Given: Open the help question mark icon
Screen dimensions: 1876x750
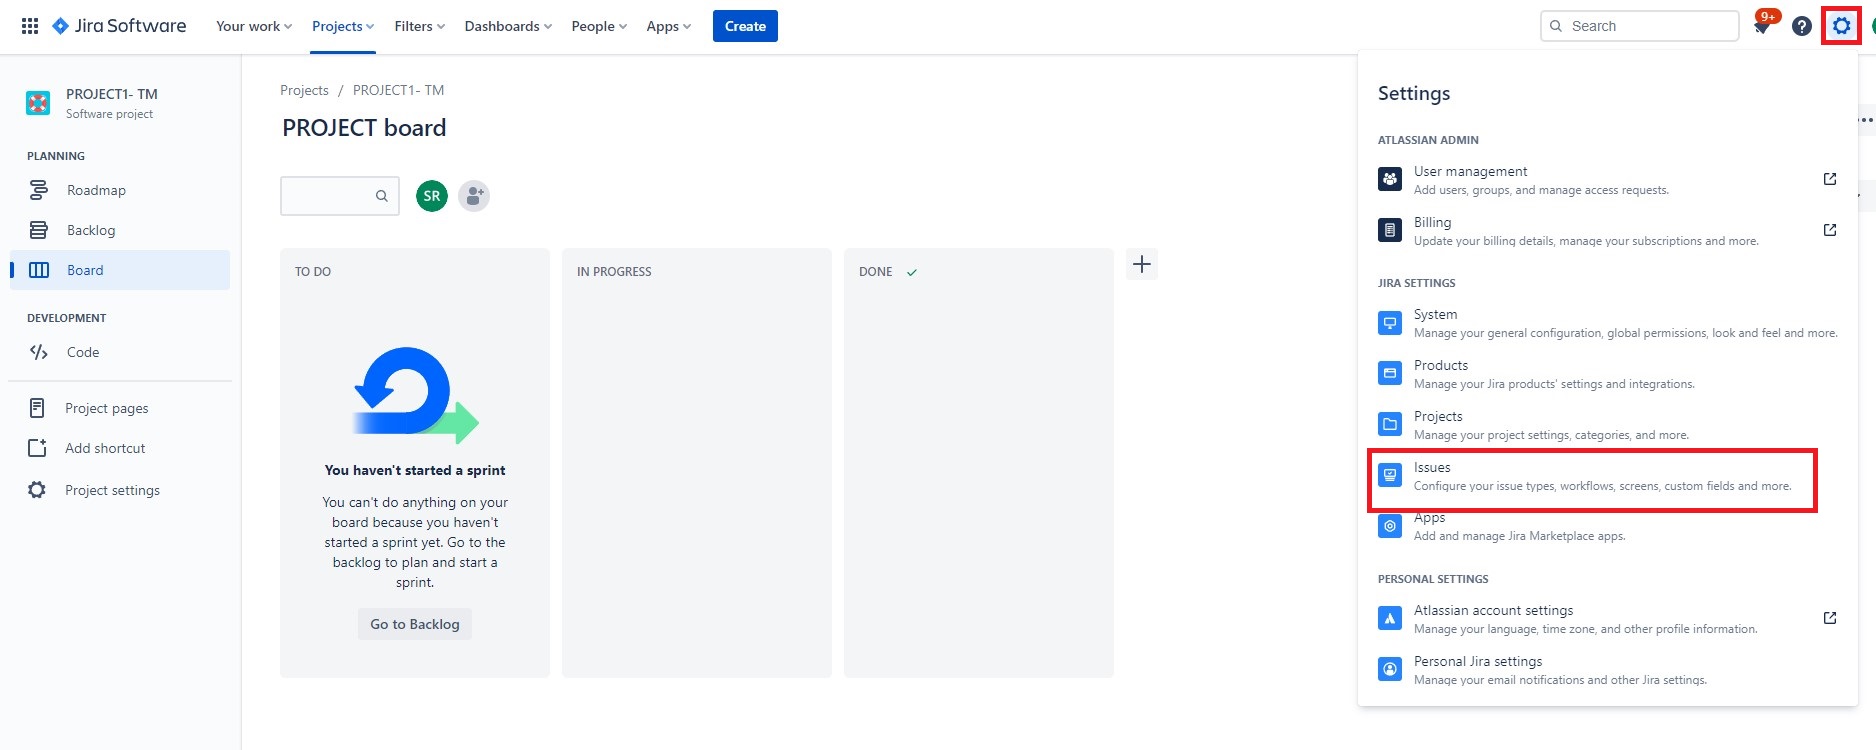Looking at the screenshot, I should (1801, 26).
